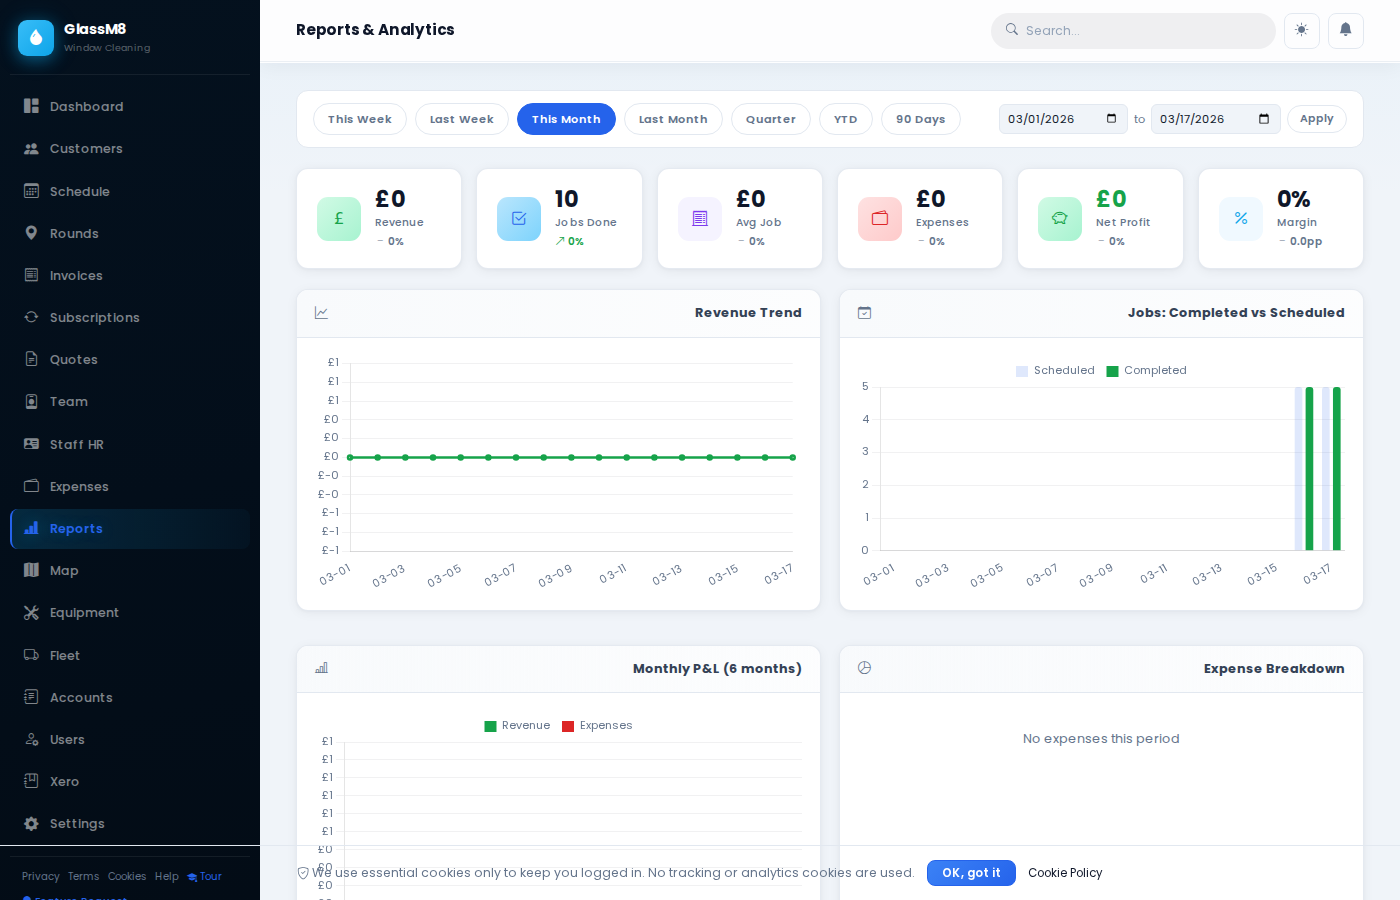Click the Margin percentage icon
The width and height of the screenshot is (1400, 900).
1241,219
